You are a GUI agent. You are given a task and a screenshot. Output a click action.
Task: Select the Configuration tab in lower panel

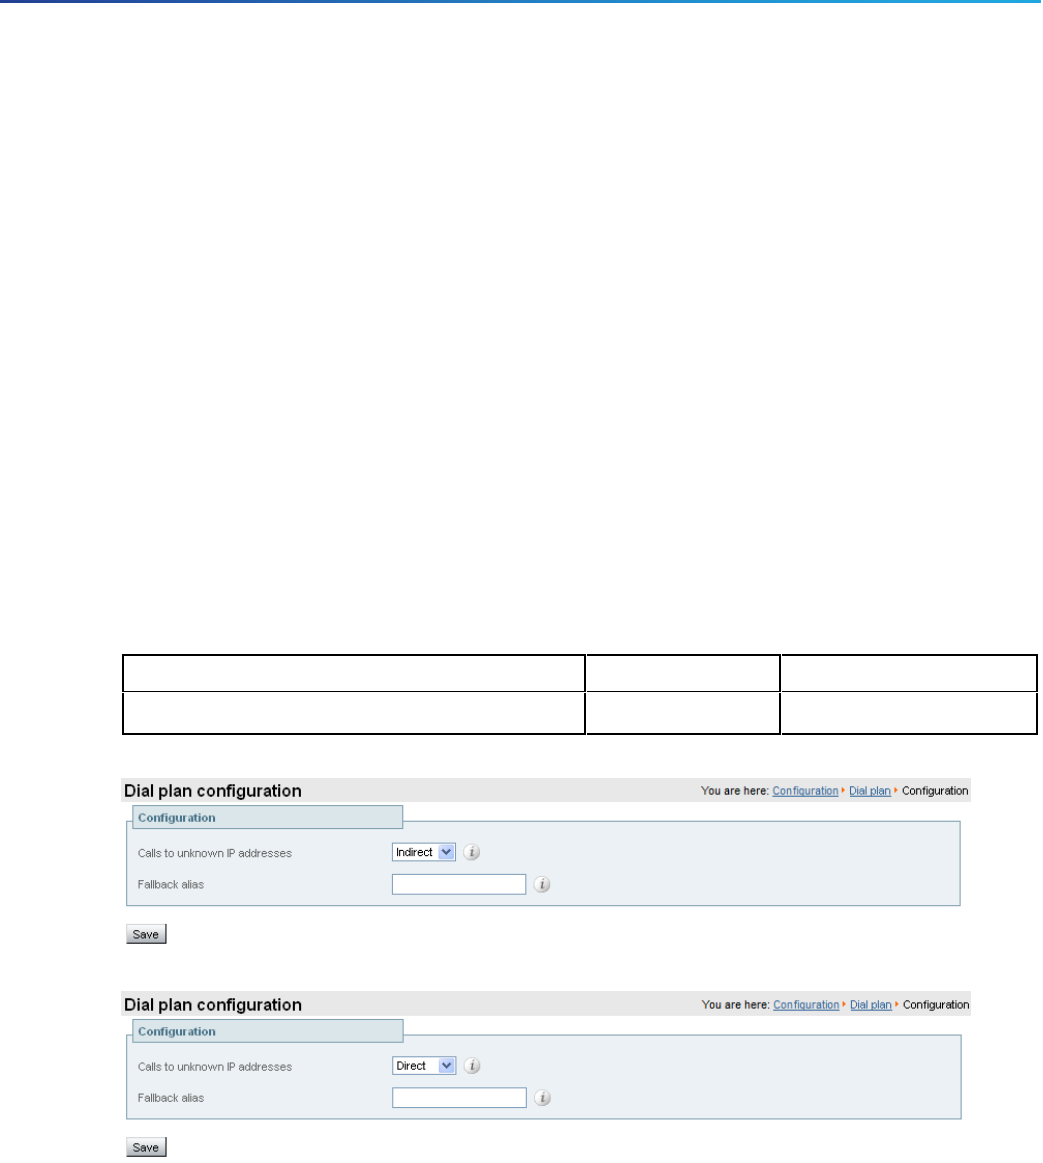(268, 1031)
